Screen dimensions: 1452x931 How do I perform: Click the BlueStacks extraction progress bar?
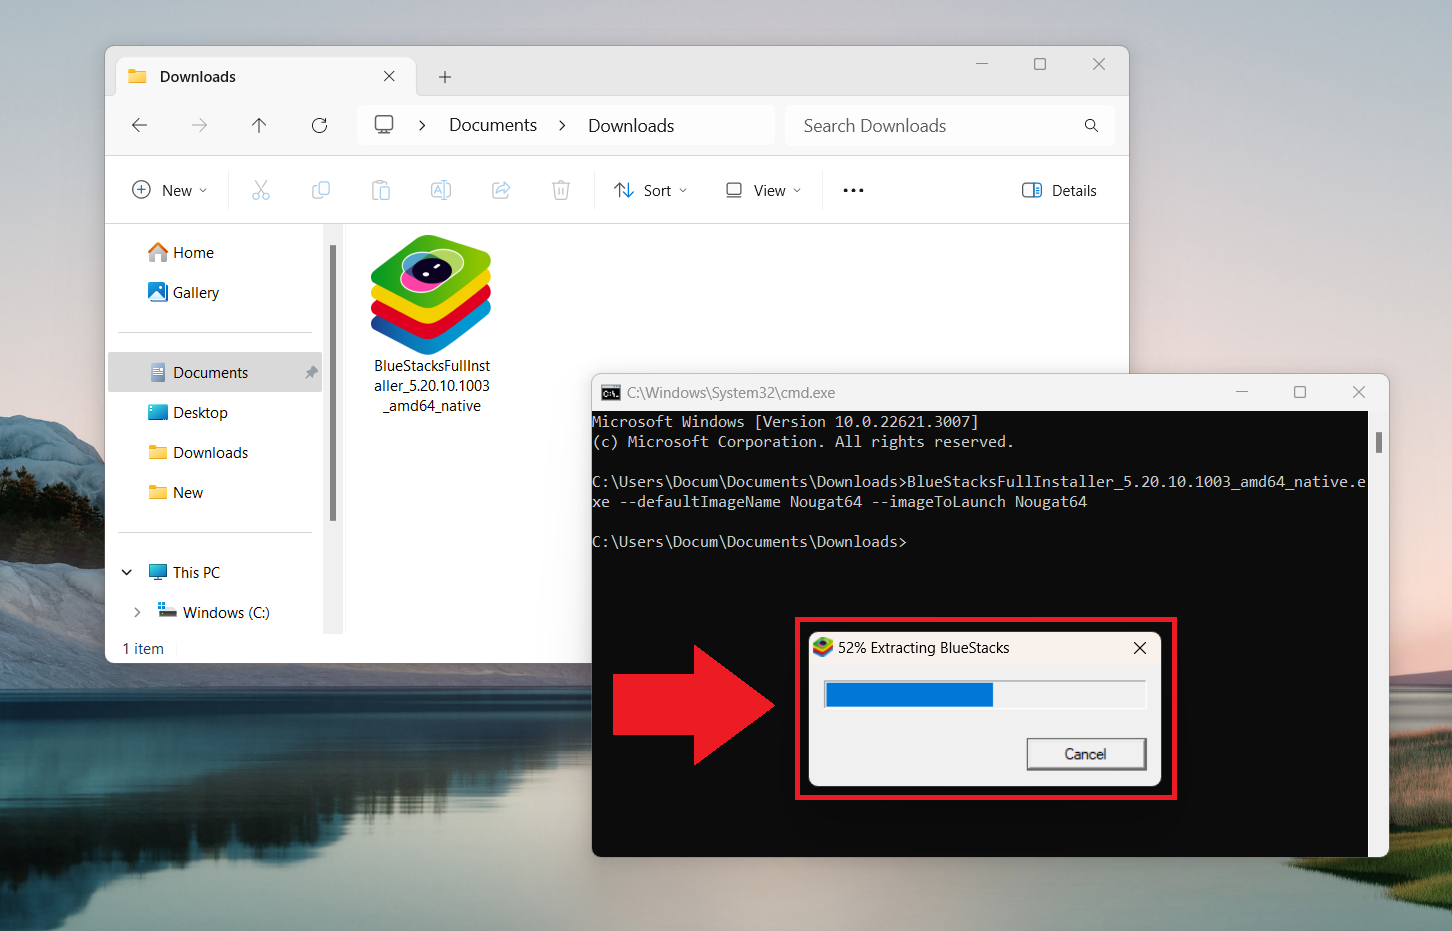coord(985,694)
